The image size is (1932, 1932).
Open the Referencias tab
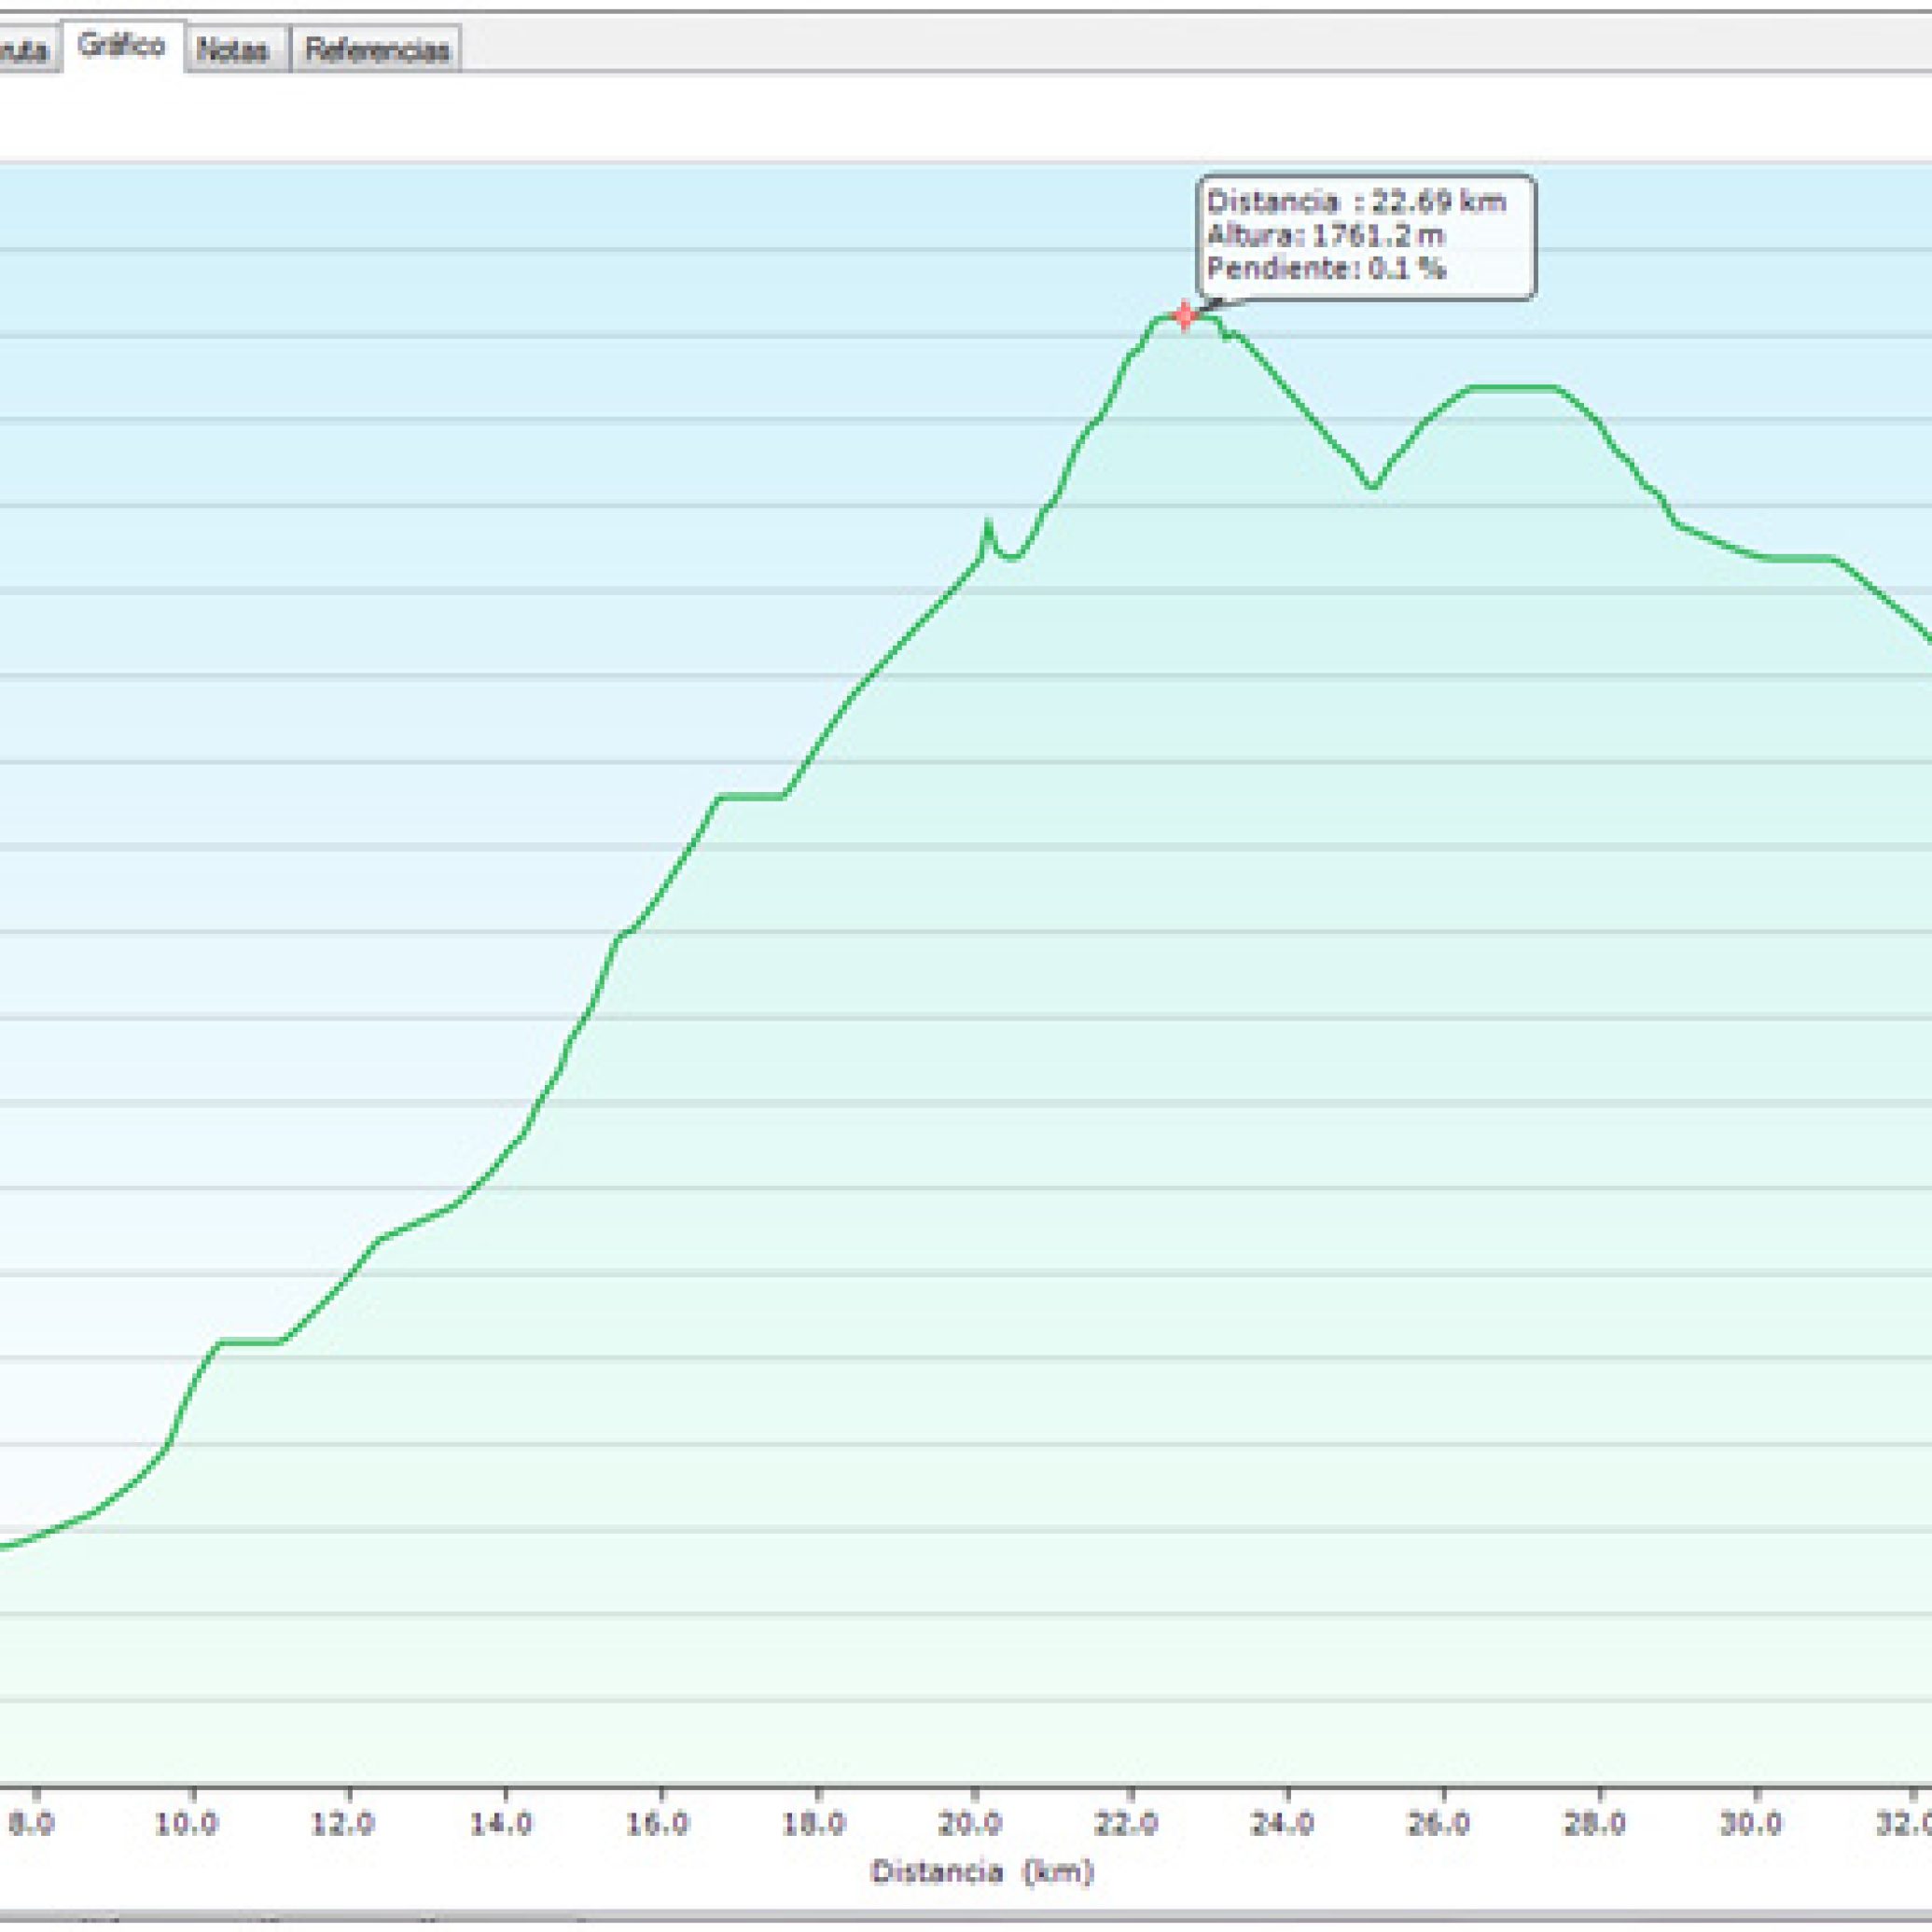376,50
